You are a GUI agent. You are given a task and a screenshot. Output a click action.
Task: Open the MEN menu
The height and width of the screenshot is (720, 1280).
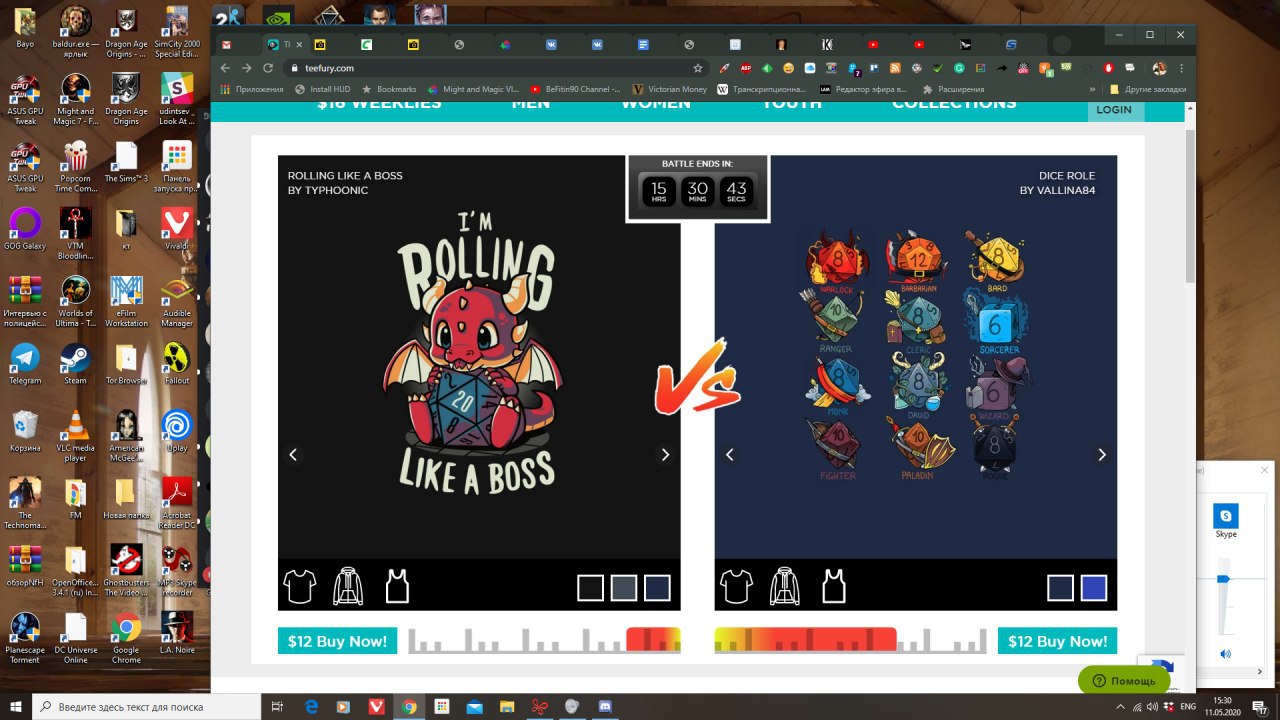coord(531,103)
